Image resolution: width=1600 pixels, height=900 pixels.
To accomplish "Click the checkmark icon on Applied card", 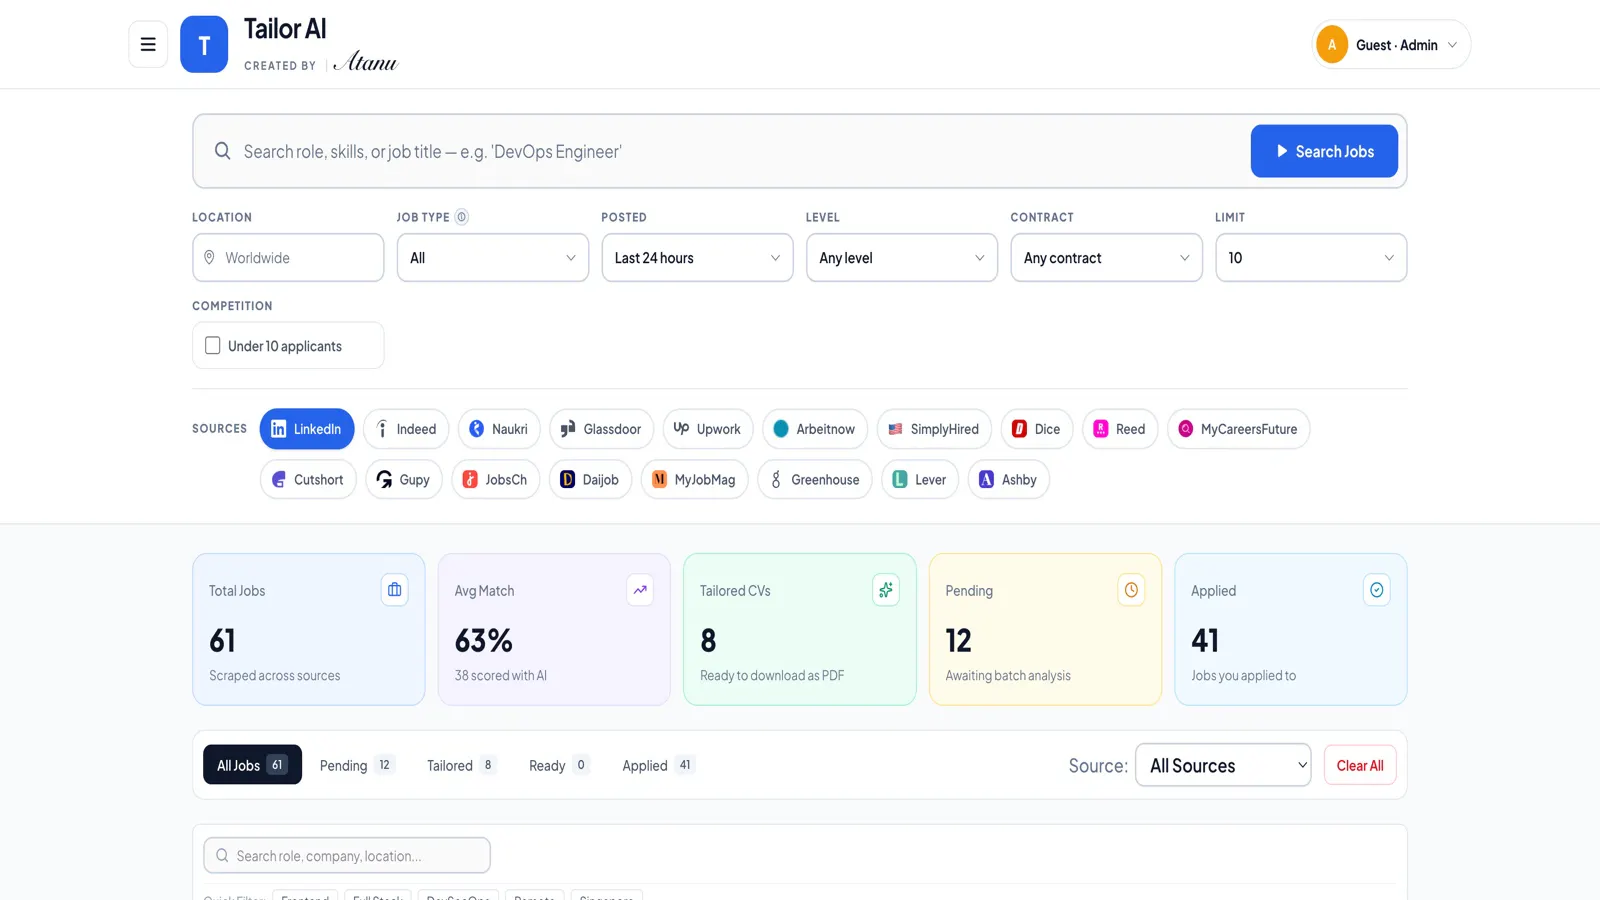I will [1377, 590].
